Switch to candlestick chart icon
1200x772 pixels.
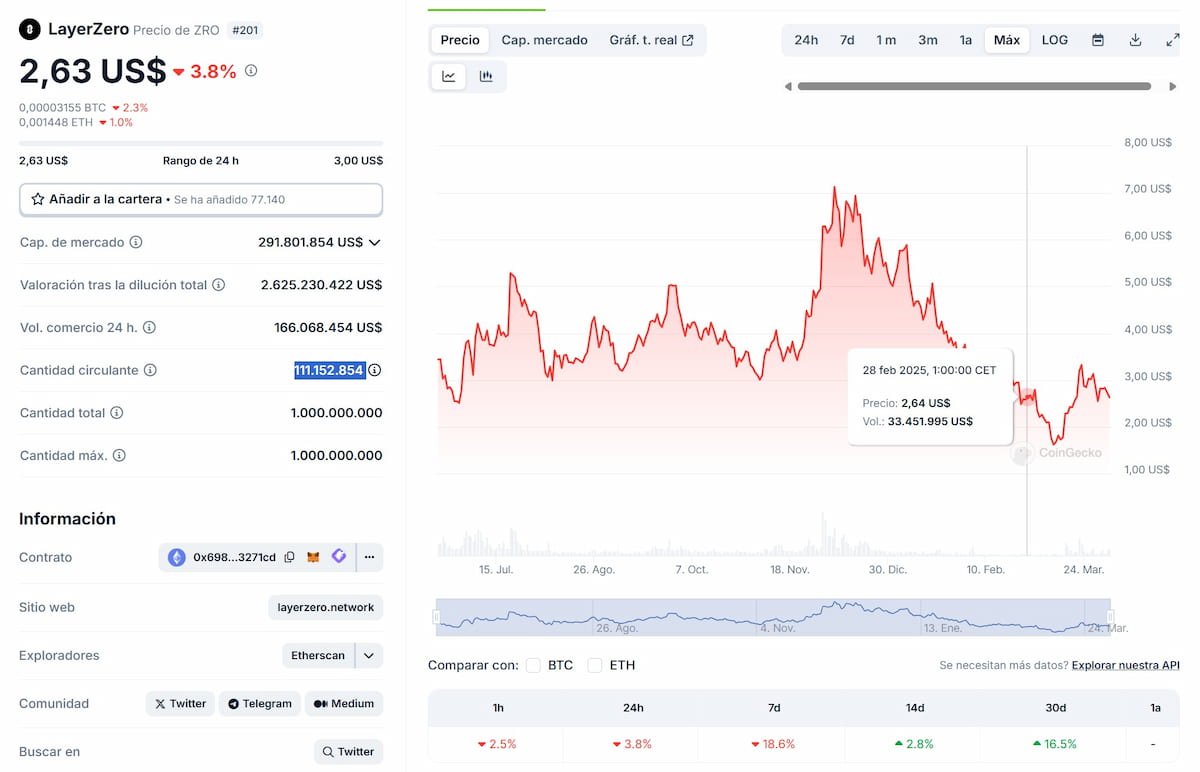click(x=486, y=76)
